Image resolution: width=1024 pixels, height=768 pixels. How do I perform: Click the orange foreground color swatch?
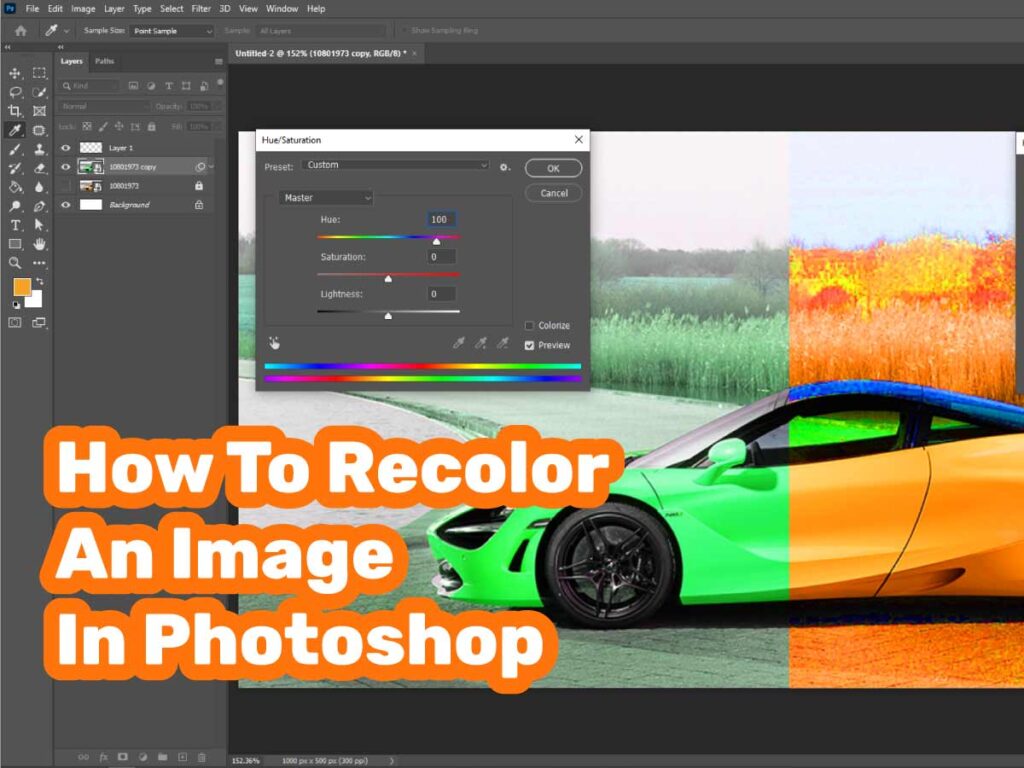22,286
